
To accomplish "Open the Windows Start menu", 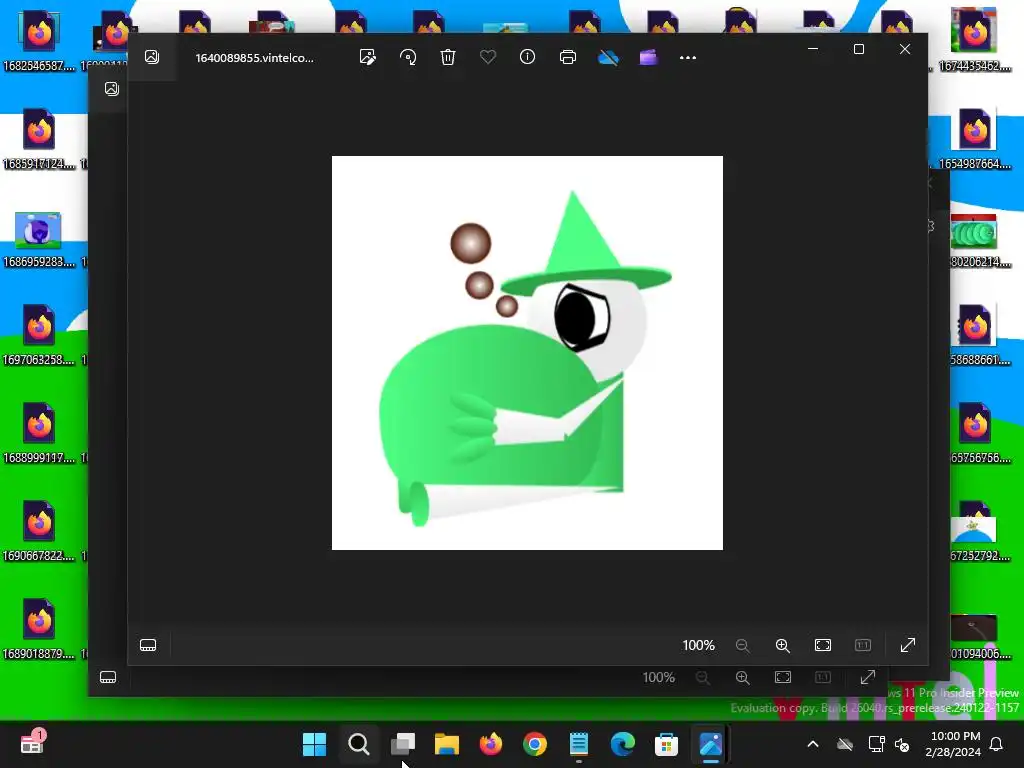I will click(314, 744).
